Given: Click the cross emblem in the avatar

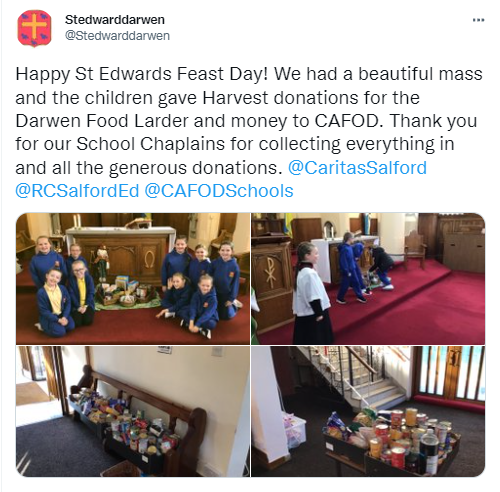Looking at the screenshot, I should coord(34,26).
